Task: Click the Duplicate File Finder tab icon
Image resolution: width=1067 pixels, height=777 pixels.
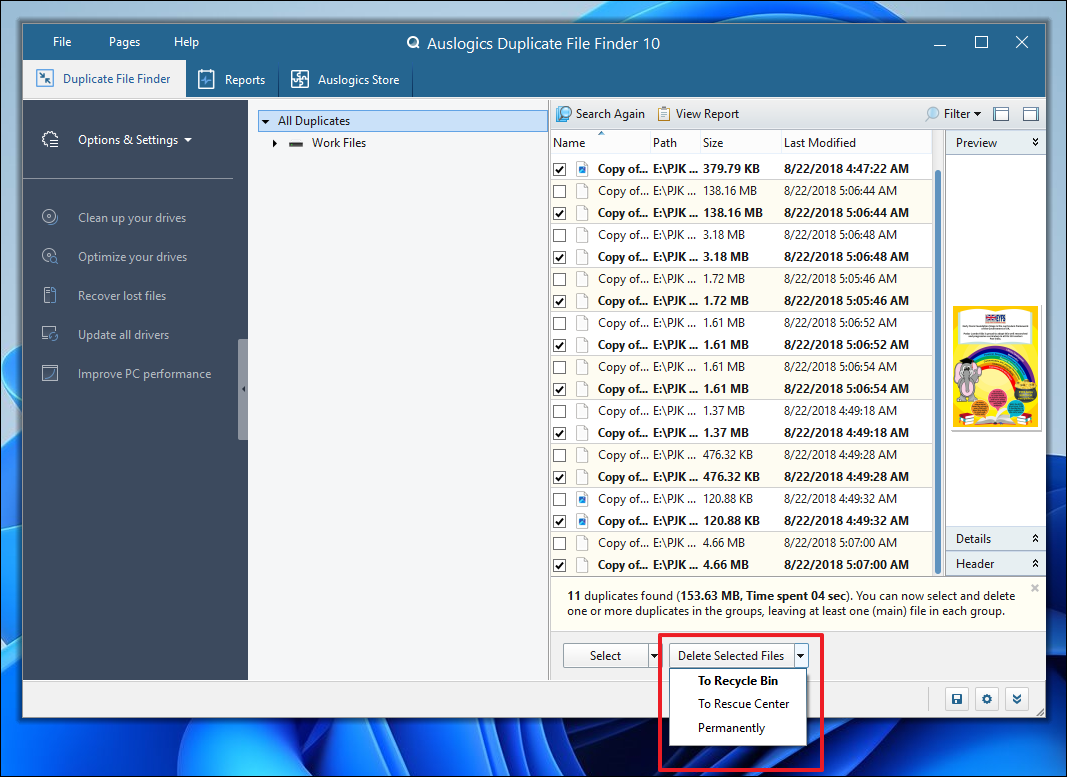Action: 44,78
